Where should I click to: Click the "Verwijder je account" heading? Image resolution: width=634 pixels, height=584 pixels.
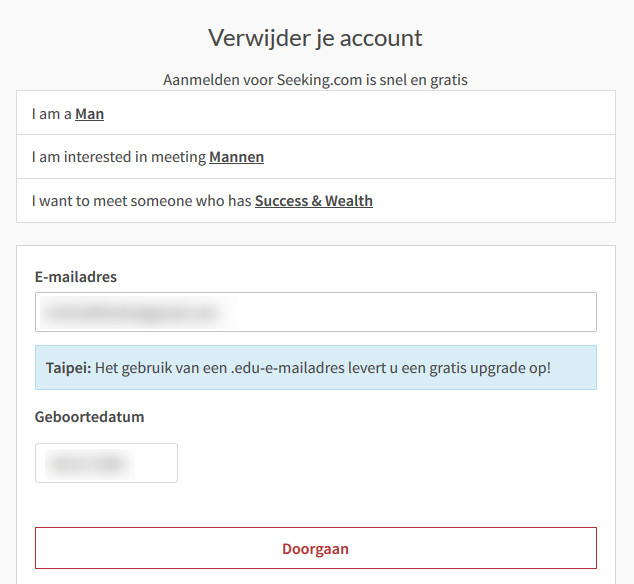coord(315,38)
